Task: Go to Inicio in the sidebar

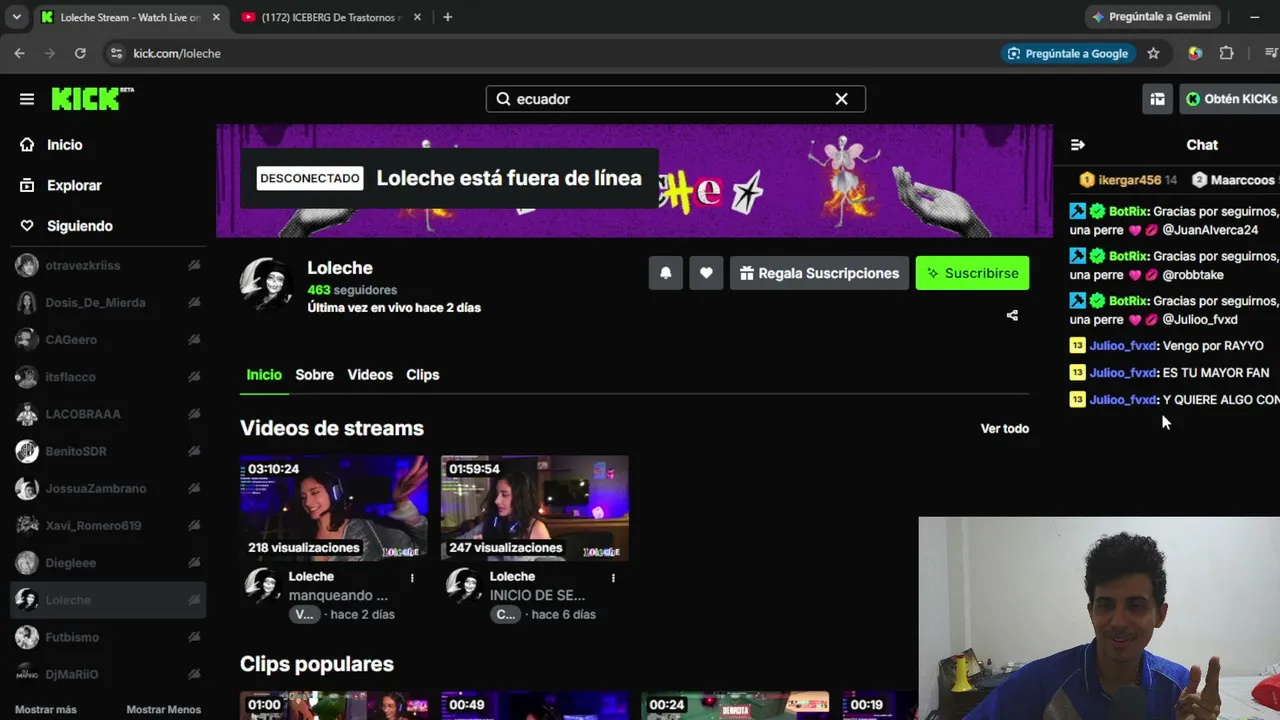Action: coord(64,145)
